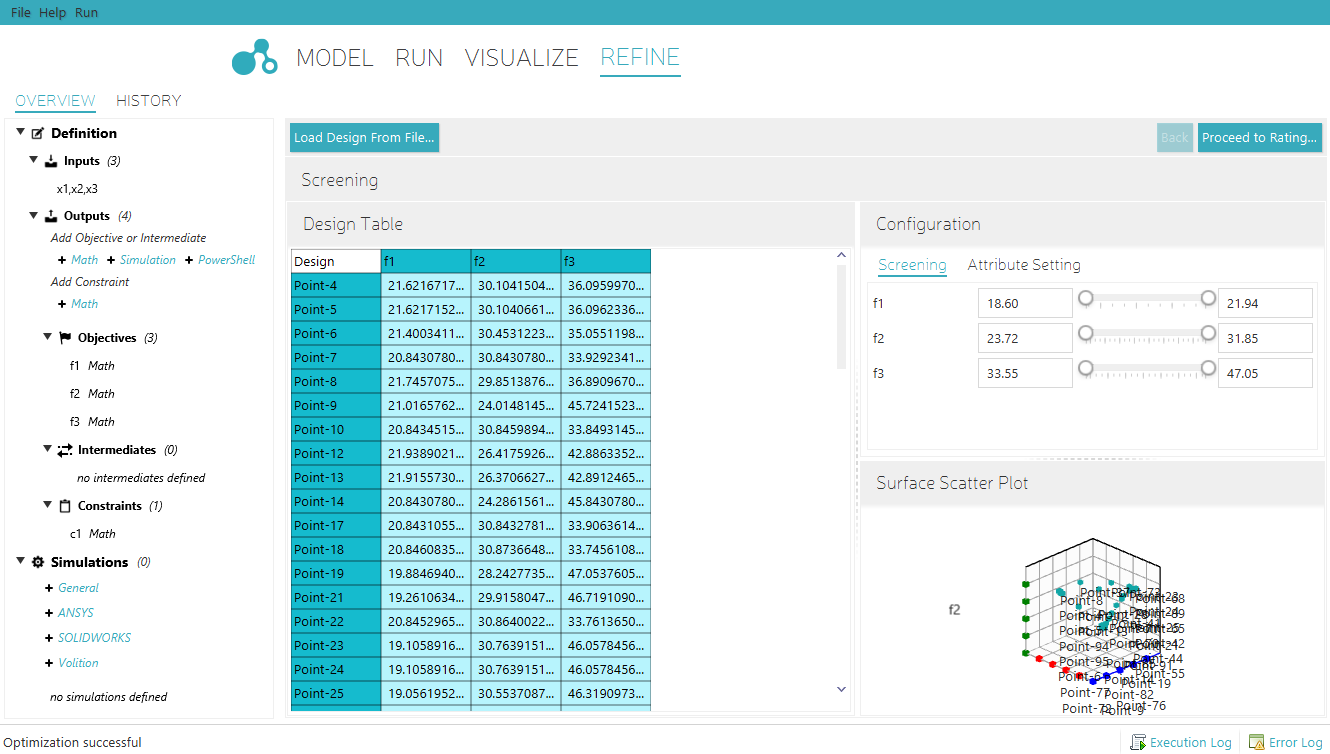Switch to the VISUALIZE tab

[x=522, y=58]
